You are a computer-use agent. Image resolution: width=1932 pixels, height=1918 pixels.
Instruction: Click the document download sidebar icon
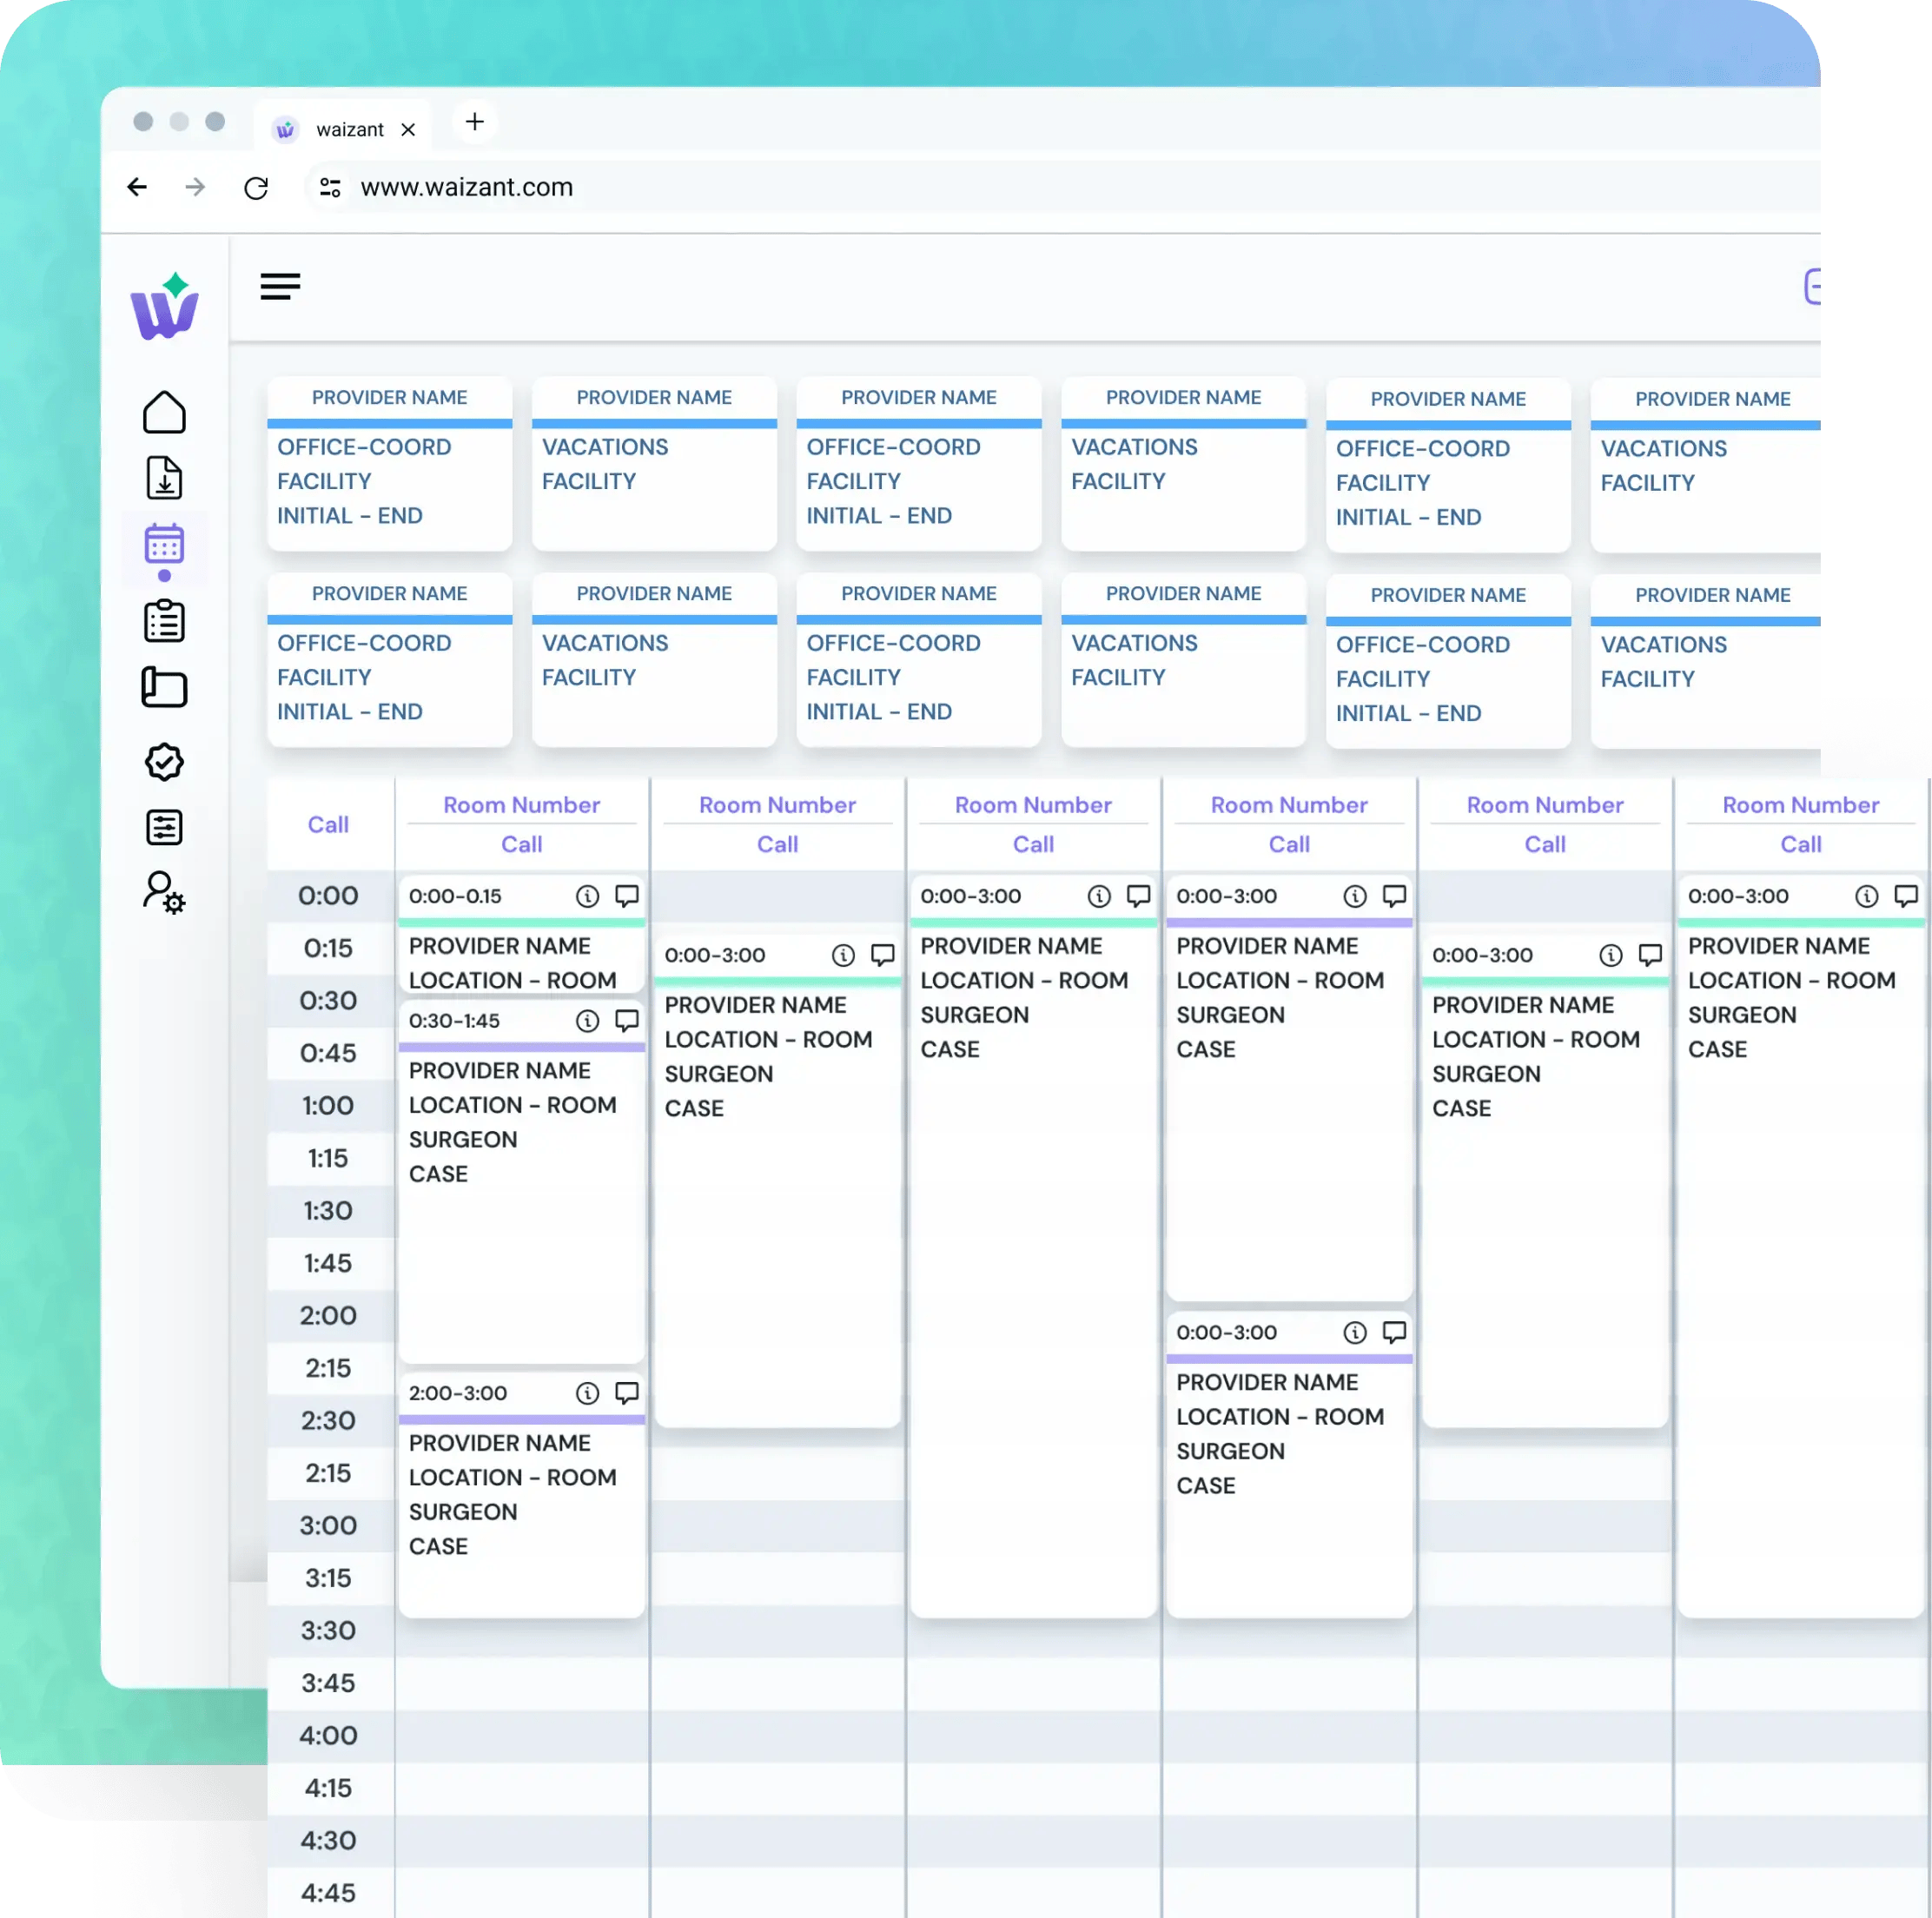[164, 478]
